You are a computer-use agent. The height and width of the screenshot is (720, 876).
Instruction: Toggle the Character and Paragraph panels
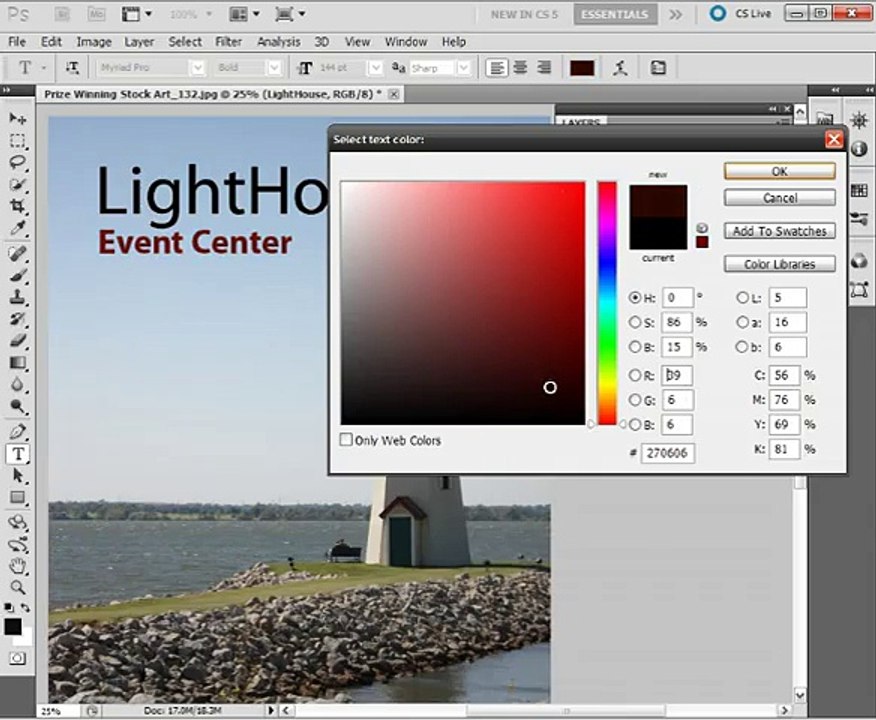pos(658,68)
